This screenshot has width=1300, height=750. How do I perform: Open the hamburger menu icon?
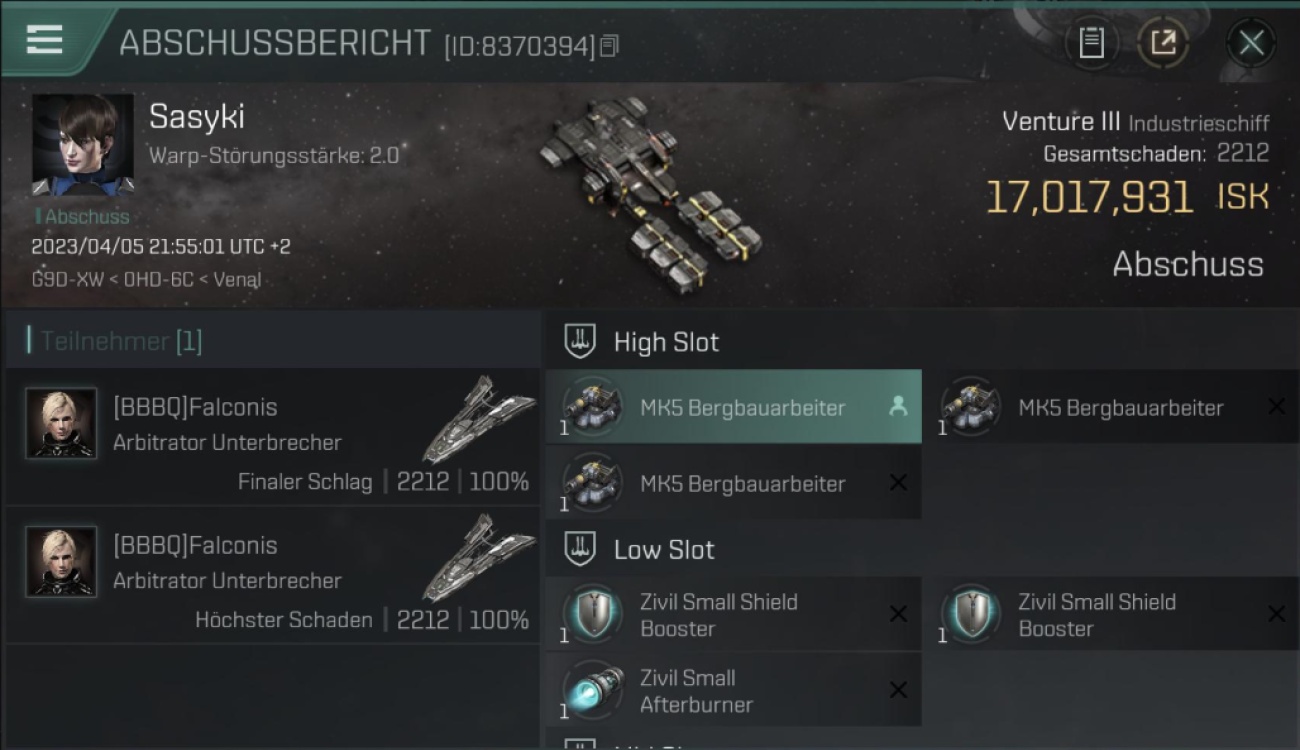click(44, 40)
